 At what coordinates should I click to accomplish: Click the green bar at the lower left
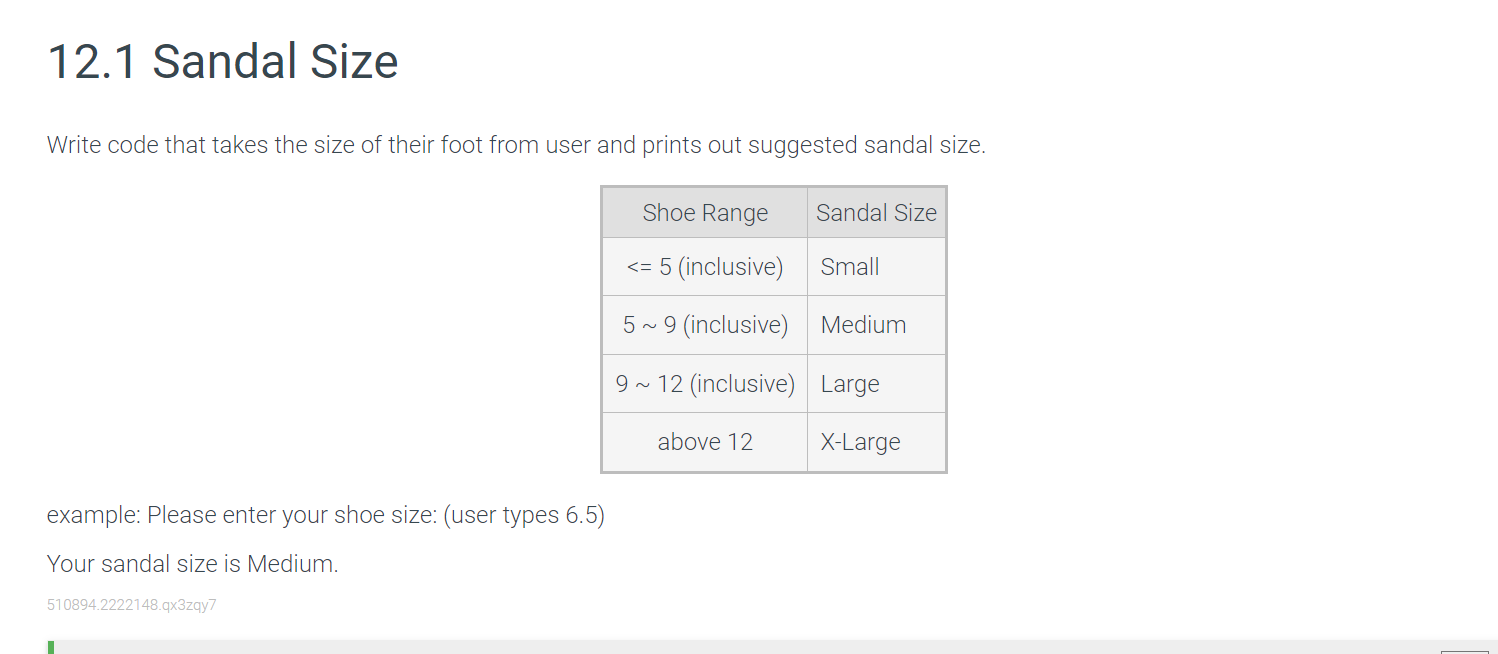[50, 647]
